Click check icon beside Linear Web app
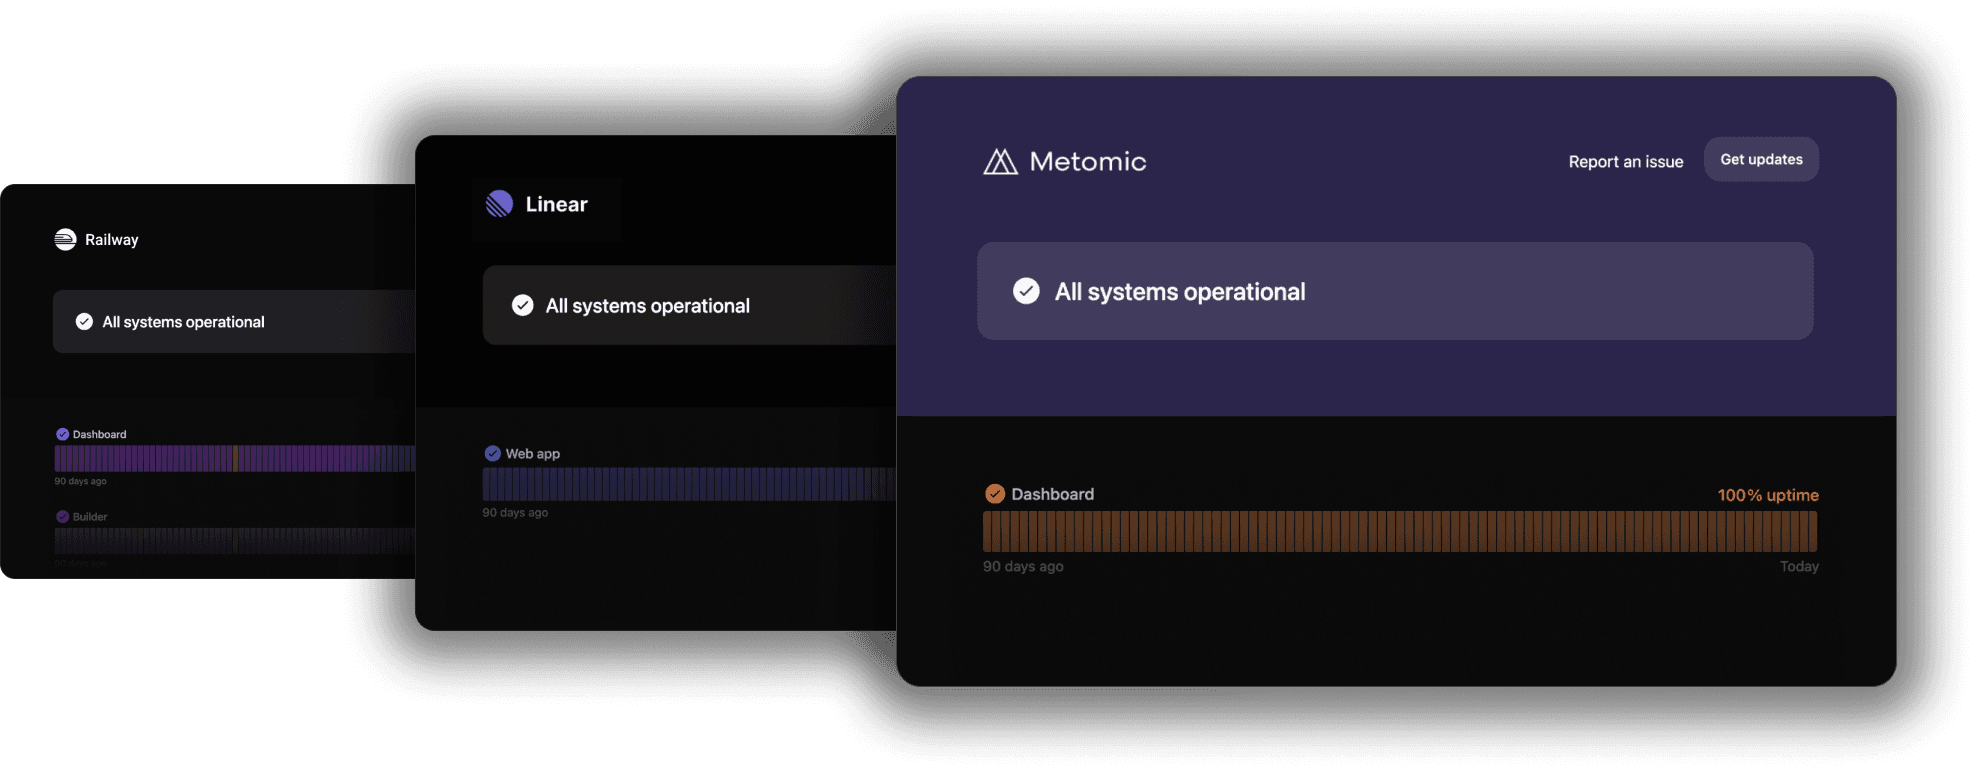The height and width of the screenshot is (771, 1977). click(x=492, y=453)
